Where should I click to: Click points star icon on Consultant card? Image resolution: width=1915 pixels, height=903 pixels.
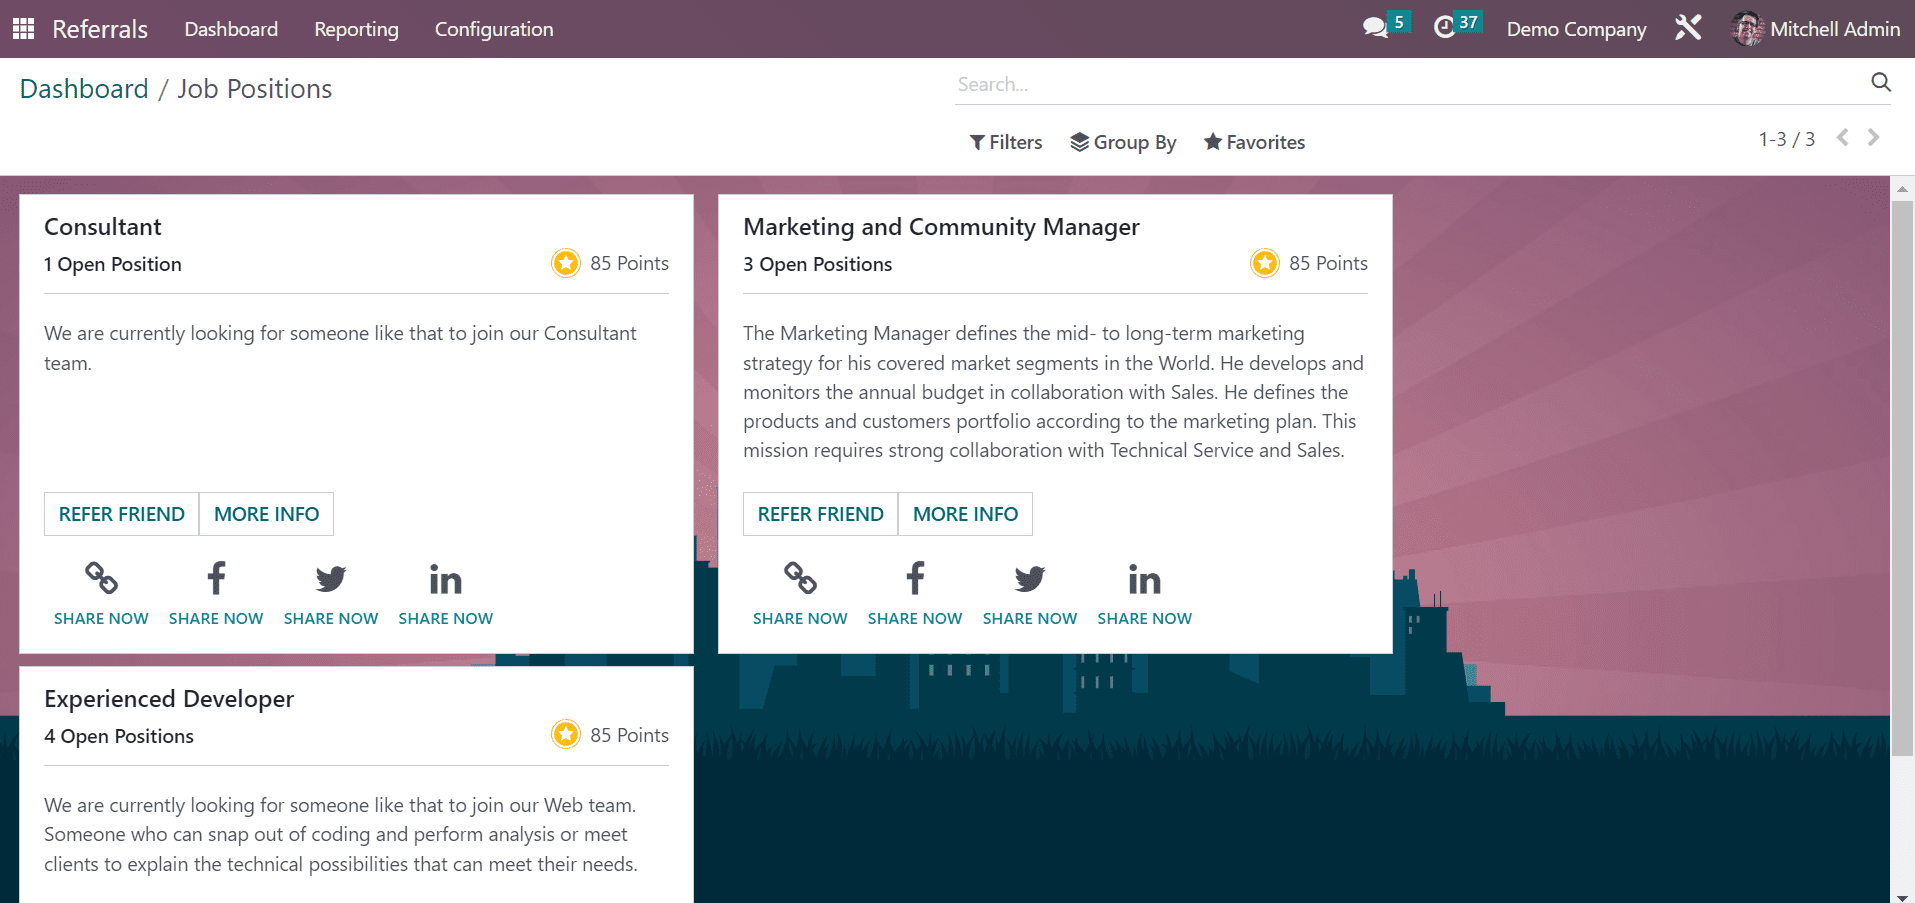point(566,263)
